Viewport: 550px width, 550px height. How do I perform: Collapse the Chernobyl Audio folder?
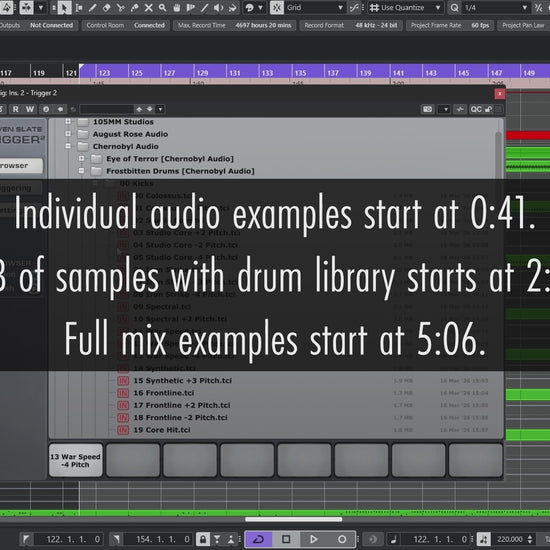68,146
